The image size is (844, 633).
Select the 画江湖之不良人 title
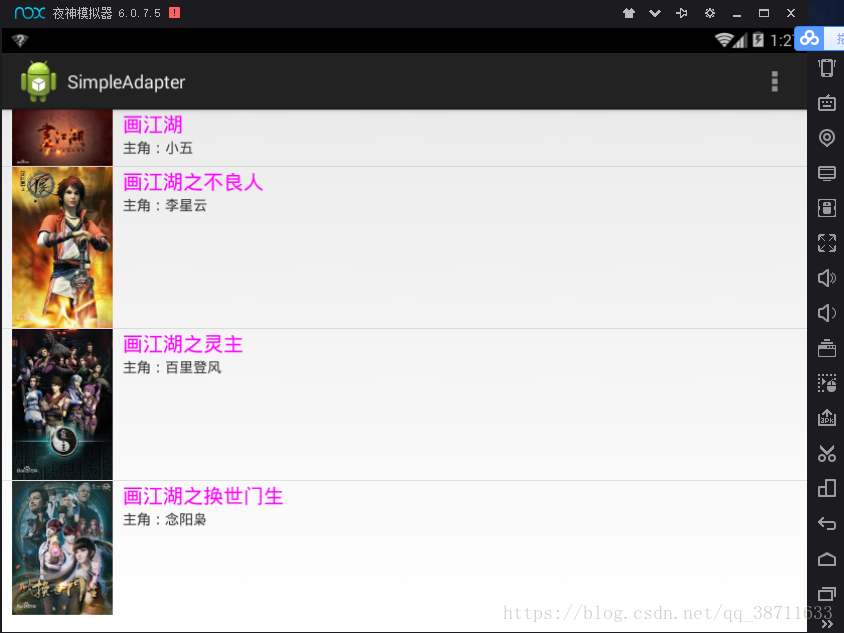193,182
